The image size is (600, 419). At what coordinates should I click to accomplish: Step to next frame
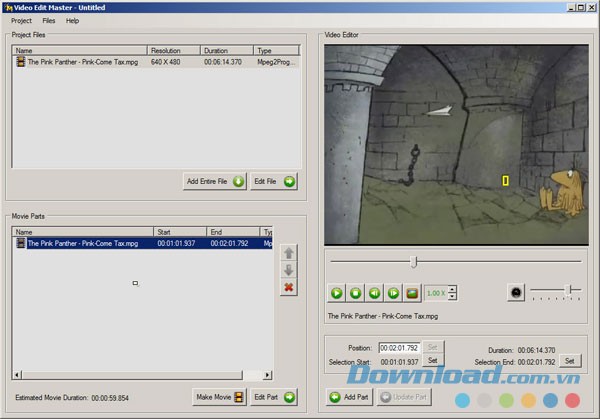point(393,293)
